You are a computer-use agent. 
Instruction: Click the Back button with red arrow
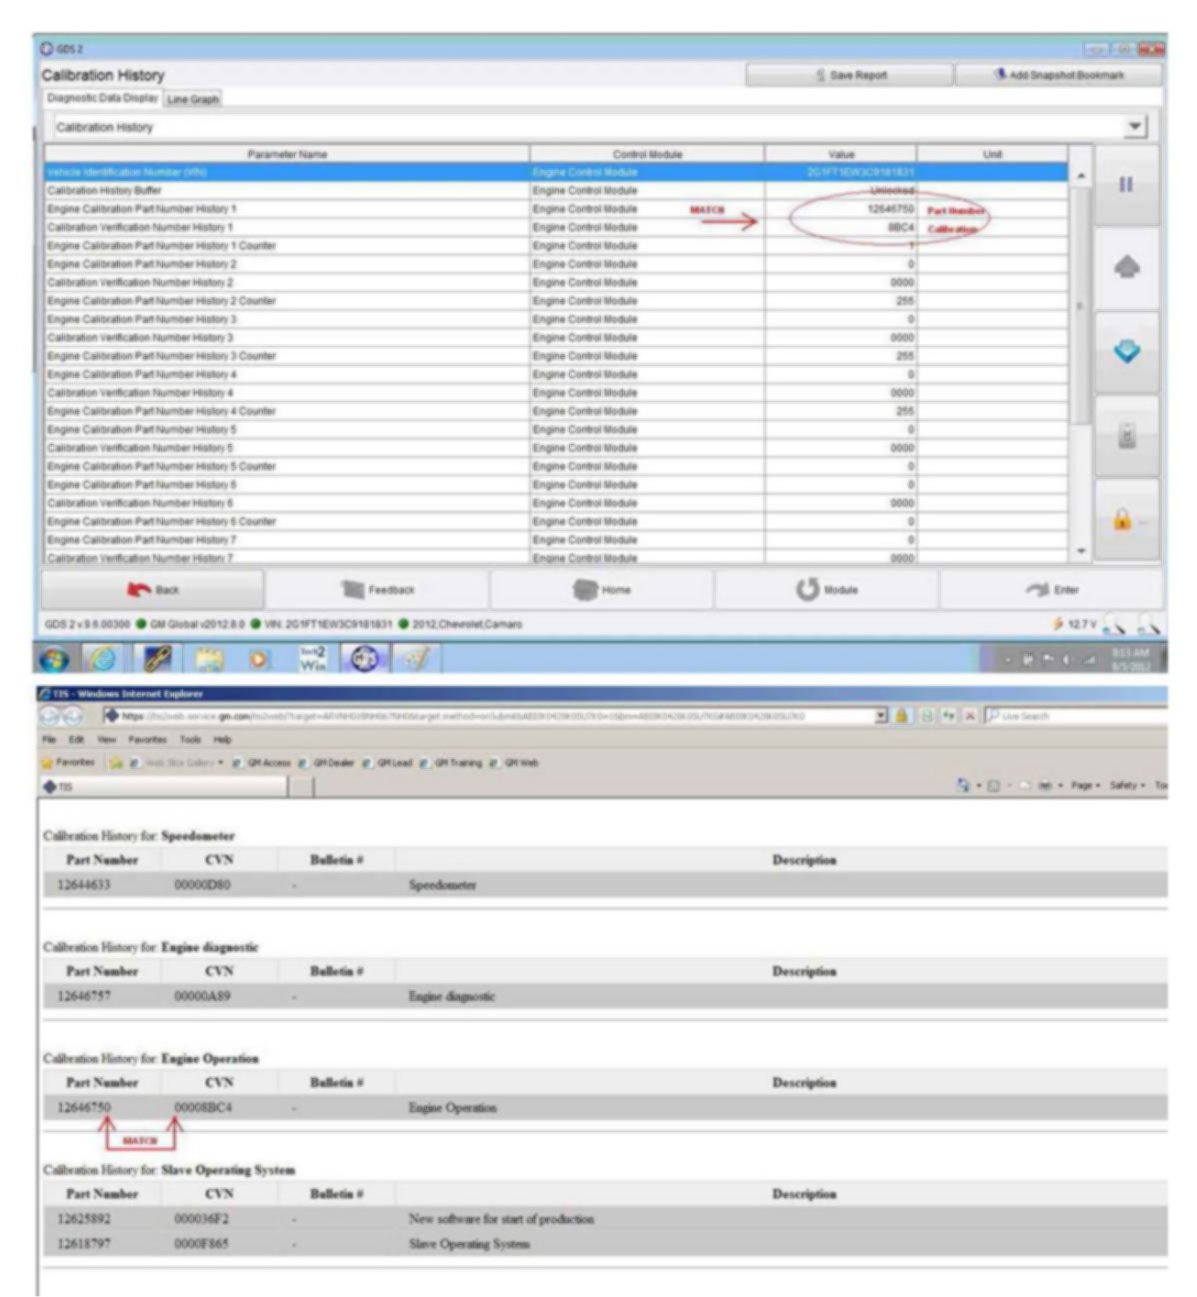[x=153, y=590]
